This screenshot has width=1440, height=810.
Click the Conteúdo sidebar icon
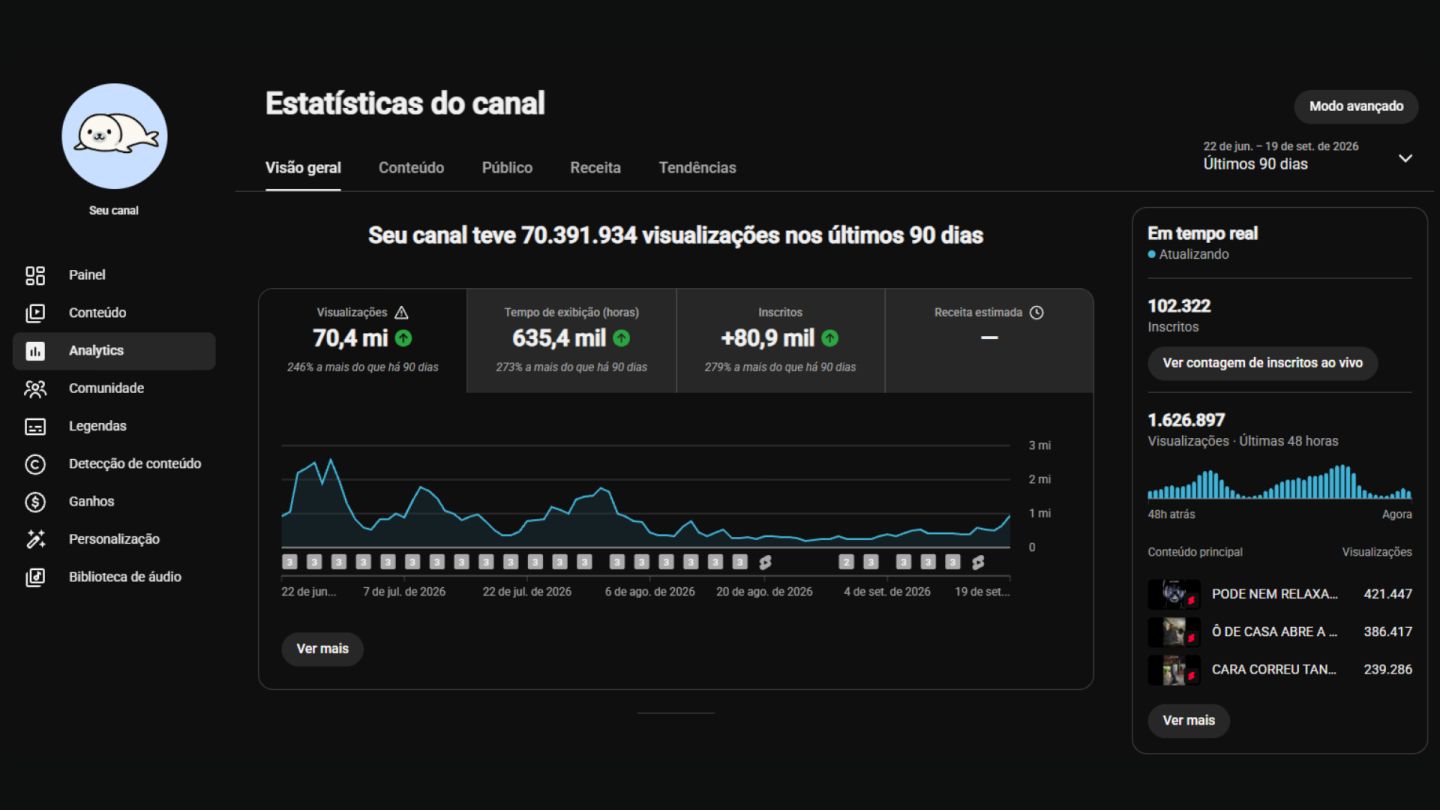35,313
